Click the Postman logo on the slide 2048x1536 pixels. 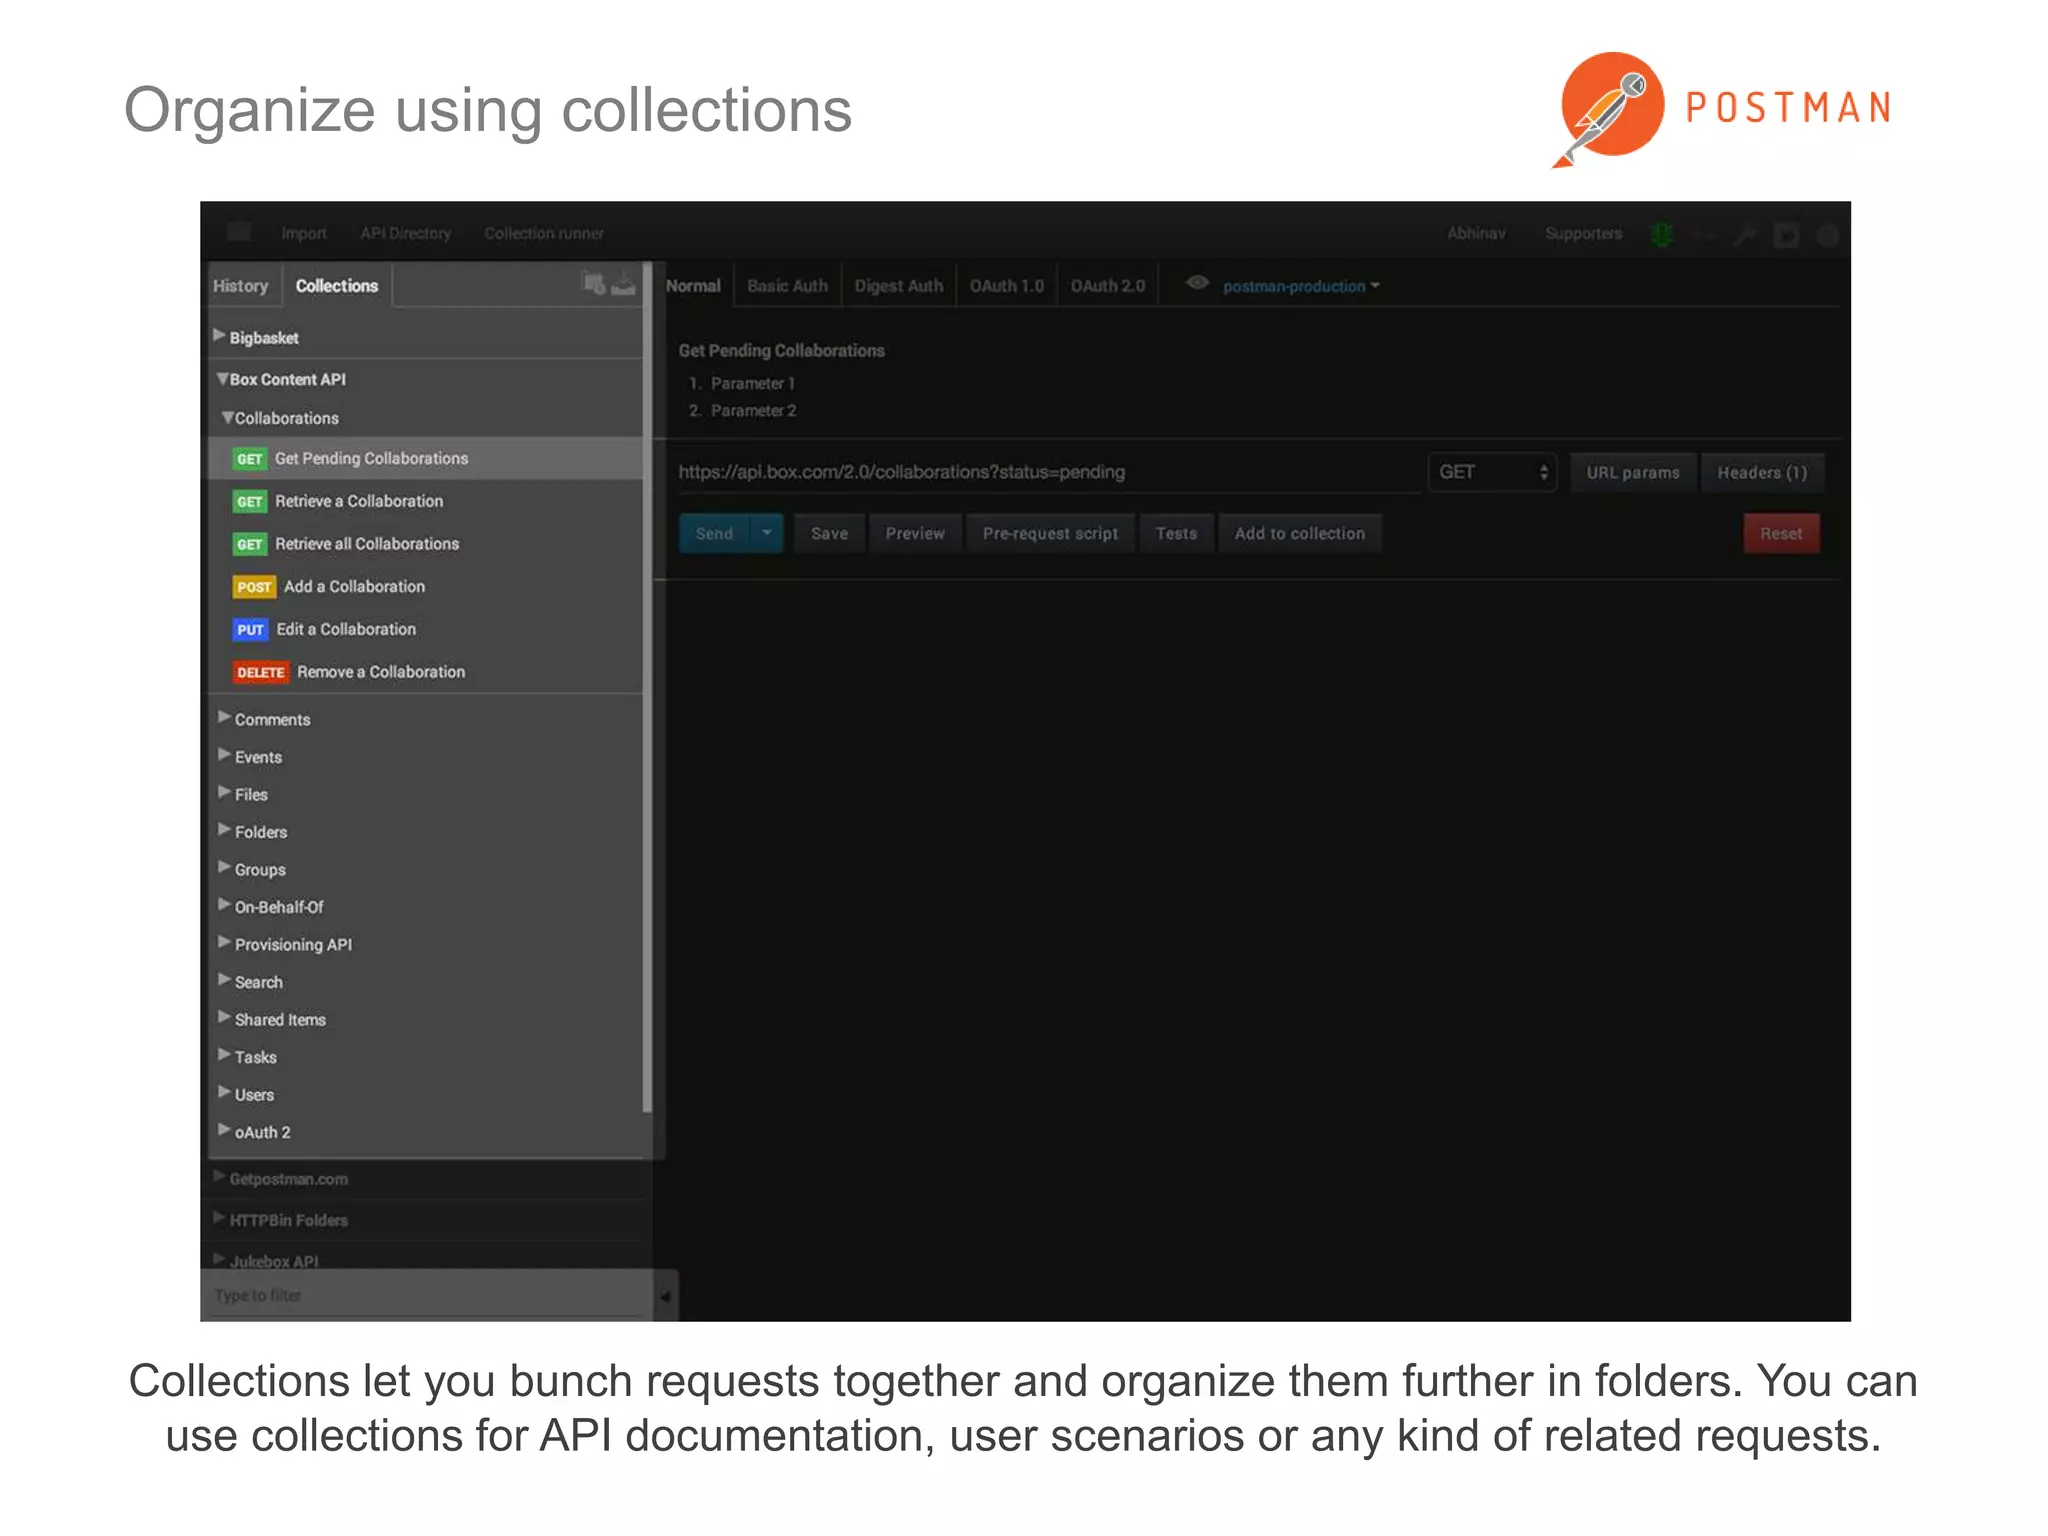tap(1722, 109)
